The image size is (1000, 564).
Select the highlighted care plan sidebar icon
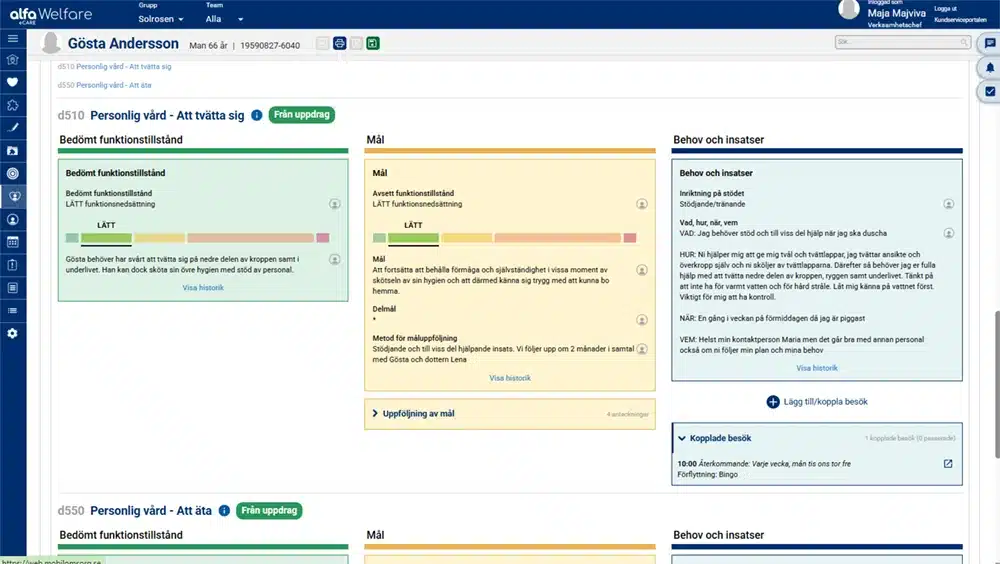pos(13,197)
